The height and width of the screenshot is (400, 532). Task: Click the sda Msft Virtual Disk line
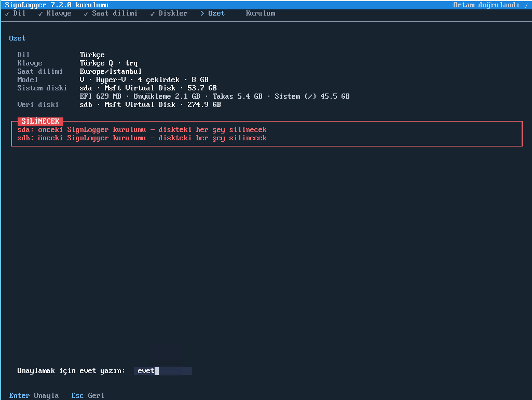tap(148, 88)
